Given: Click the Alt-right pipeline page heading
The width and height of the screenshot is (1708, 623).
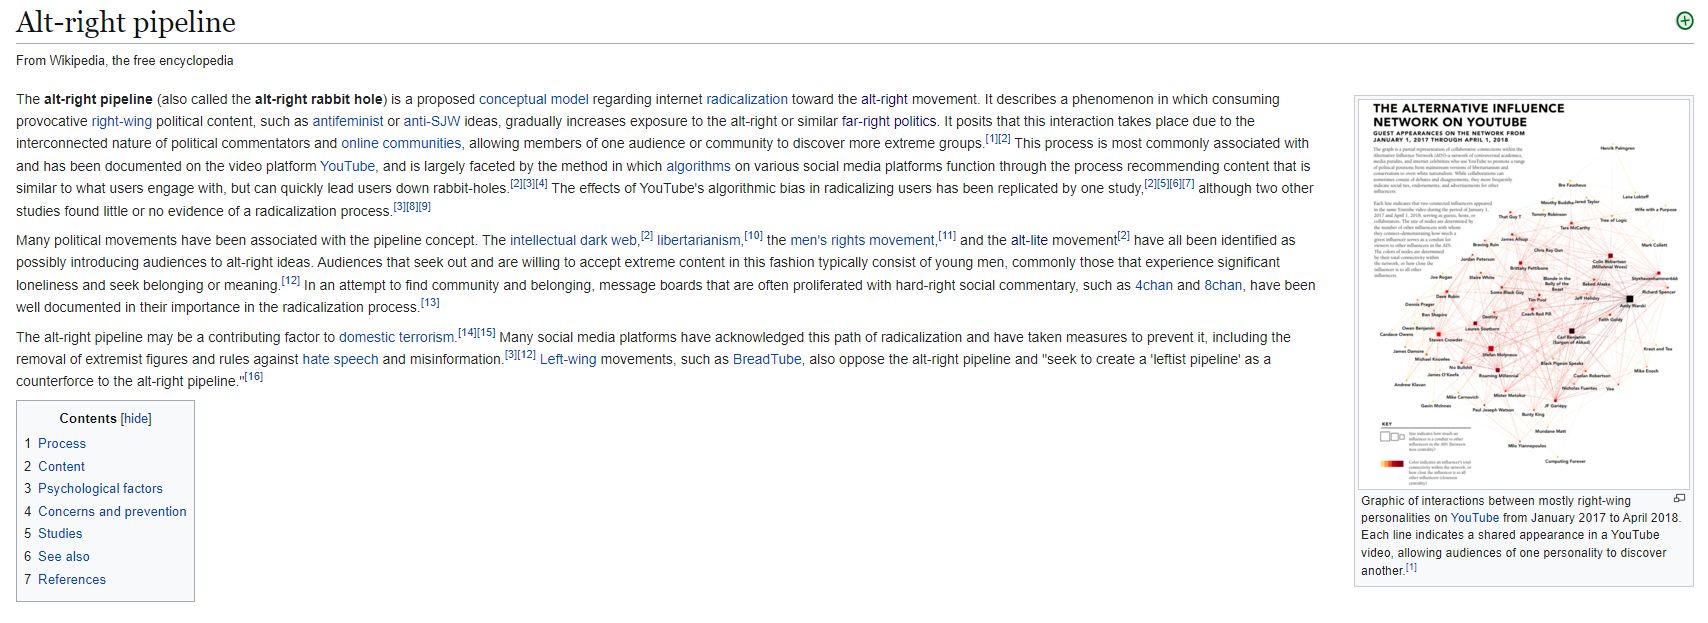Looking at the screenshot, I should (126, 22).
